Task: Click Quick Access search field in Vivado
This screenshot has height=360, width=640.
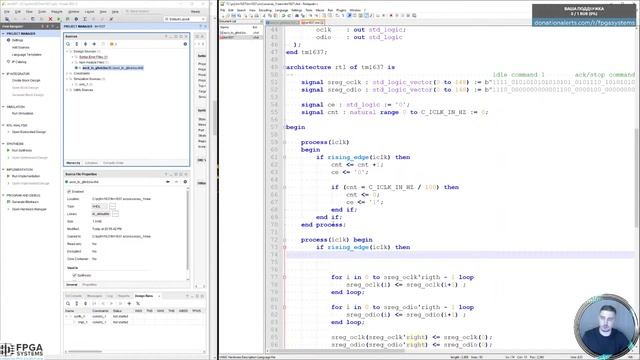Action: point(142,11)
